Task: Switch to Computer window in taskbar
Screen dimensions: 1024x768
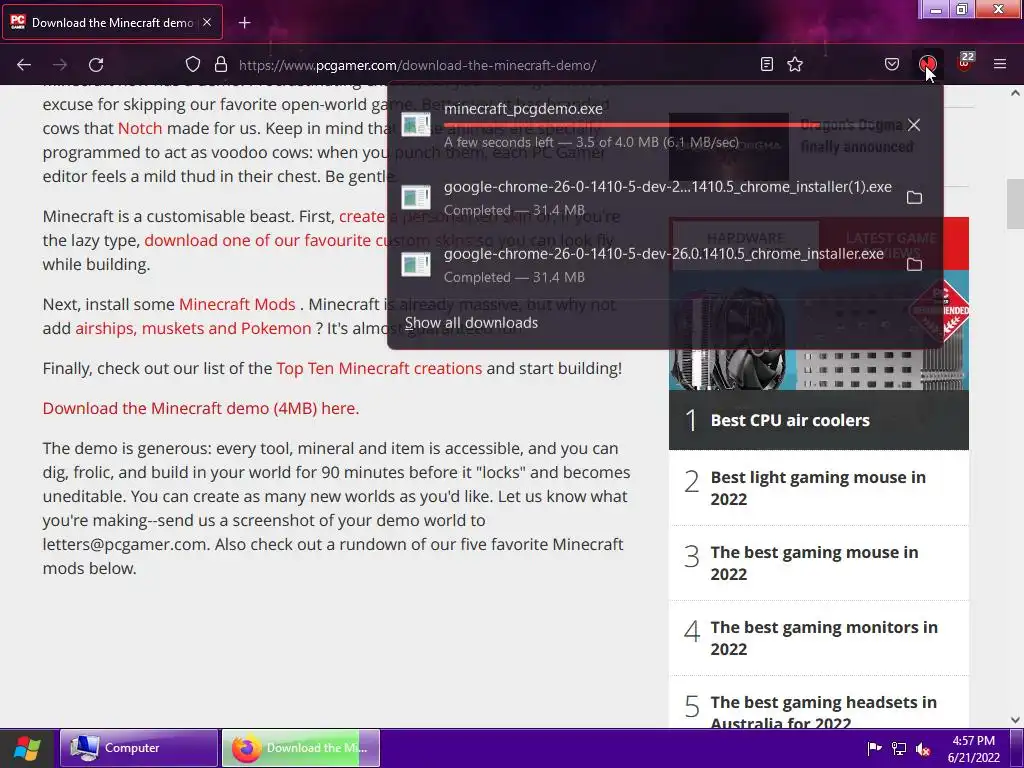Action: coord(139,748)
